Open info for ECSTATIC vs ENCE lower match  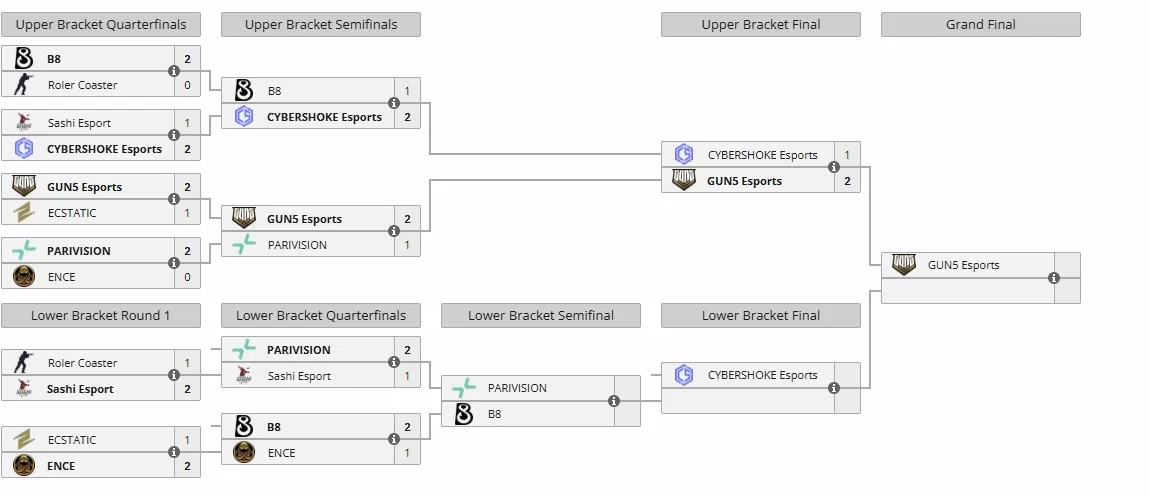click(x=174, y=452)
